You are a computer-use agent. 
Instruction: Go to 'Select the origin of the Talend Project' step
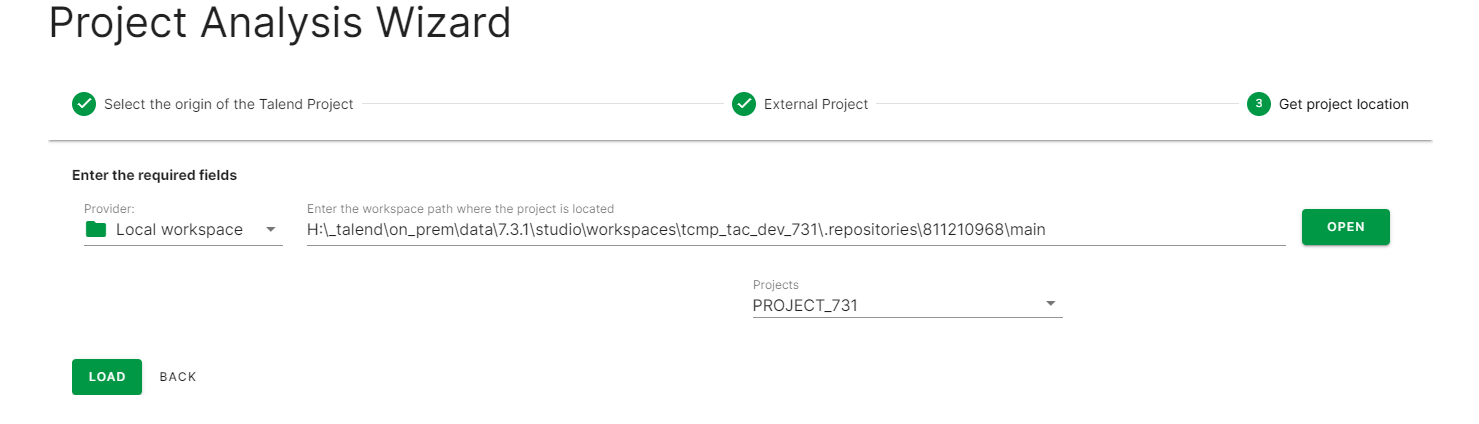228,104
